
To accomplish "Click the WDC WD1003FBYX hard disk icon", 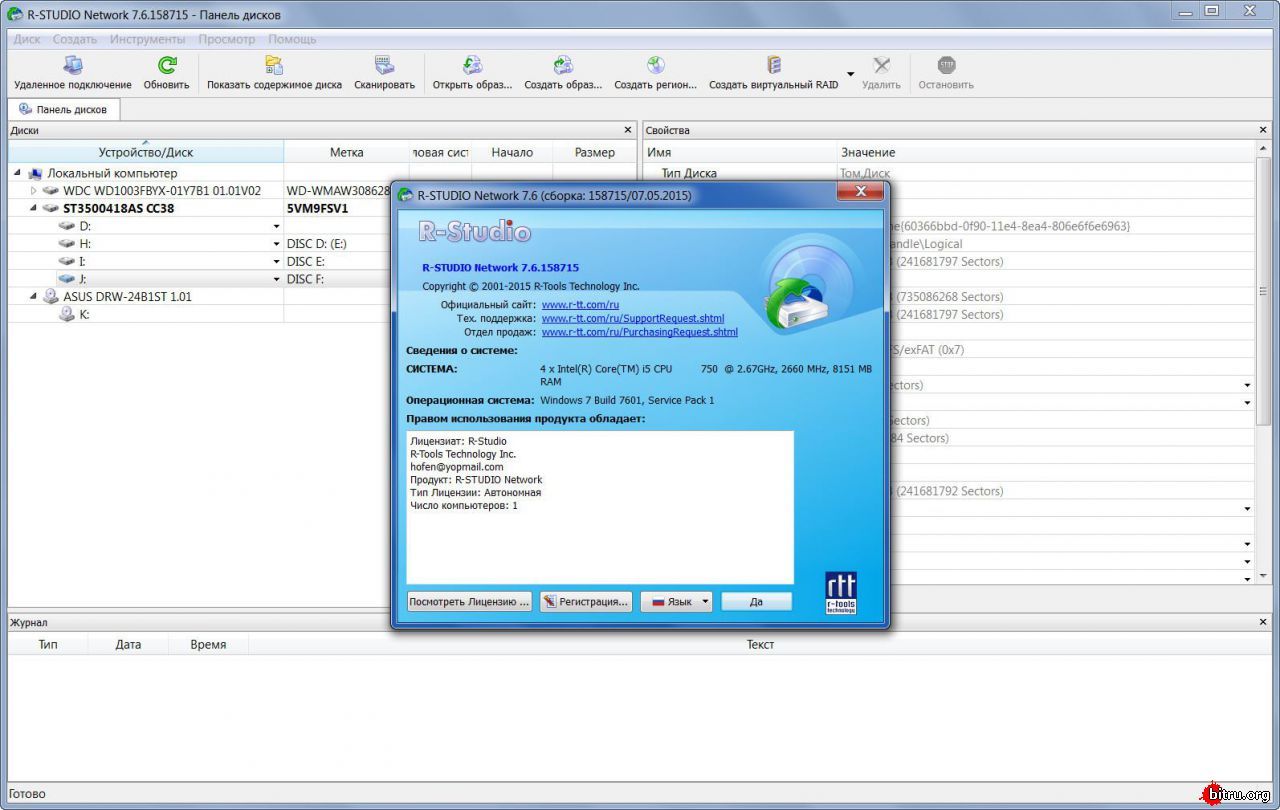I will click(x=51, y=191).
